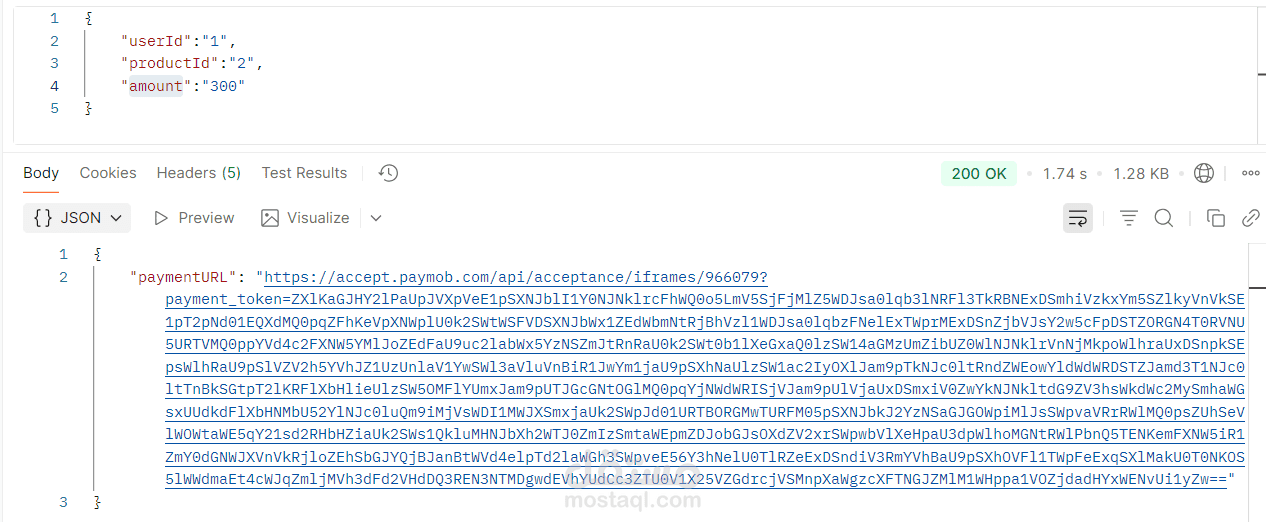Select the Body response tab
Screen dimensions: 1266x522
pos(41,173)
